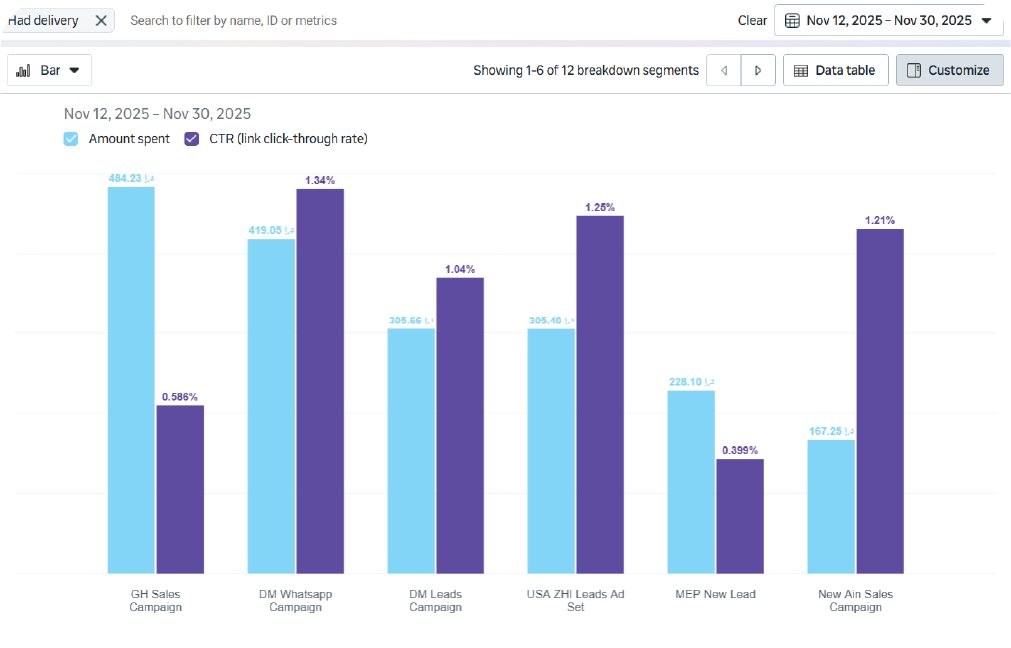Image resolution: width=1011 pixels, height=648 pixels.
Task: Click the MEP New Lead amount spent bar
Action: point(691,481)
